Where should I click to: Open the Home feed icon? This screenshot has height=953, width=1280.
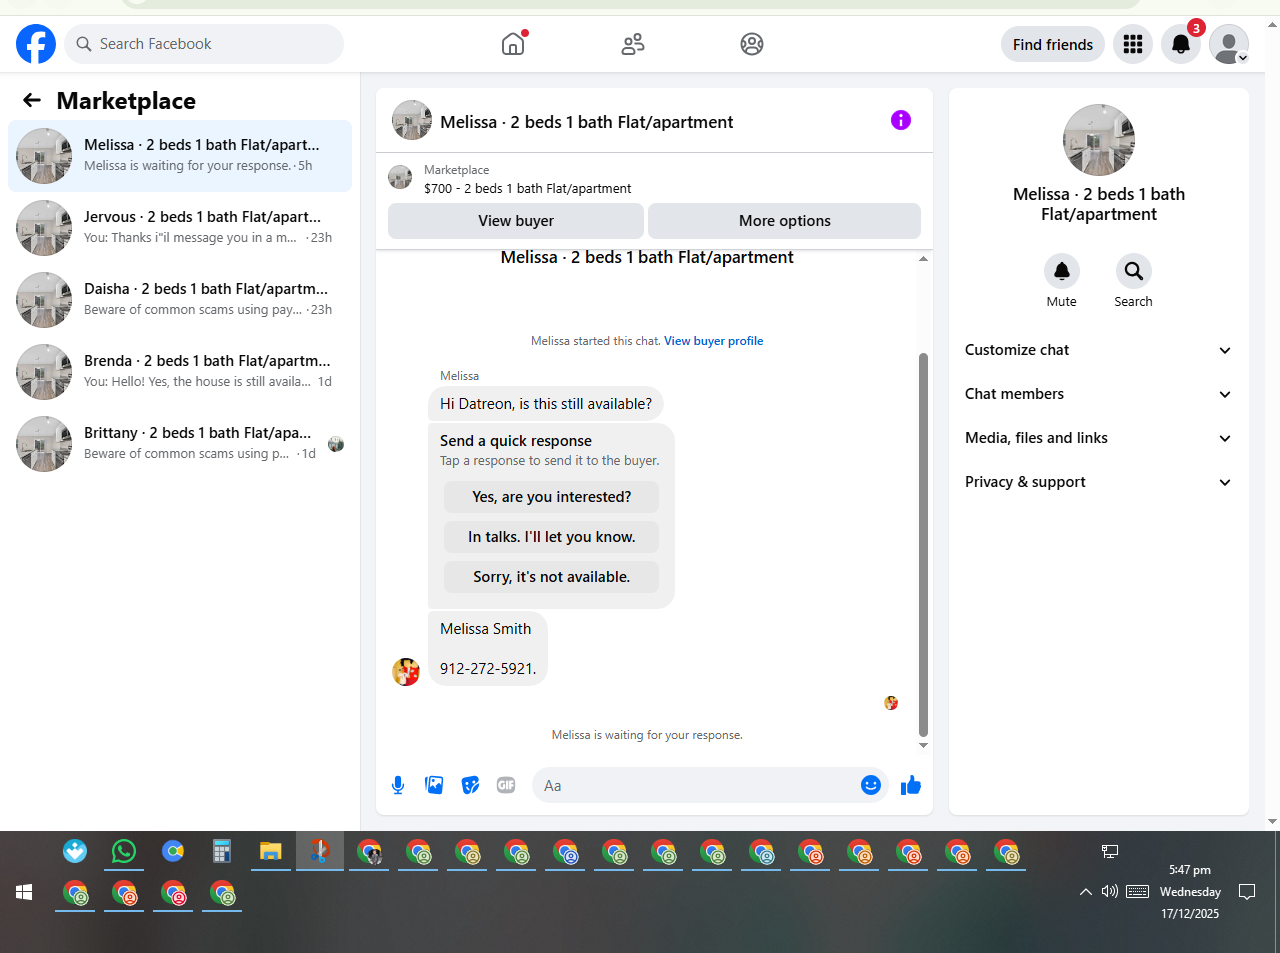(513, 44)
